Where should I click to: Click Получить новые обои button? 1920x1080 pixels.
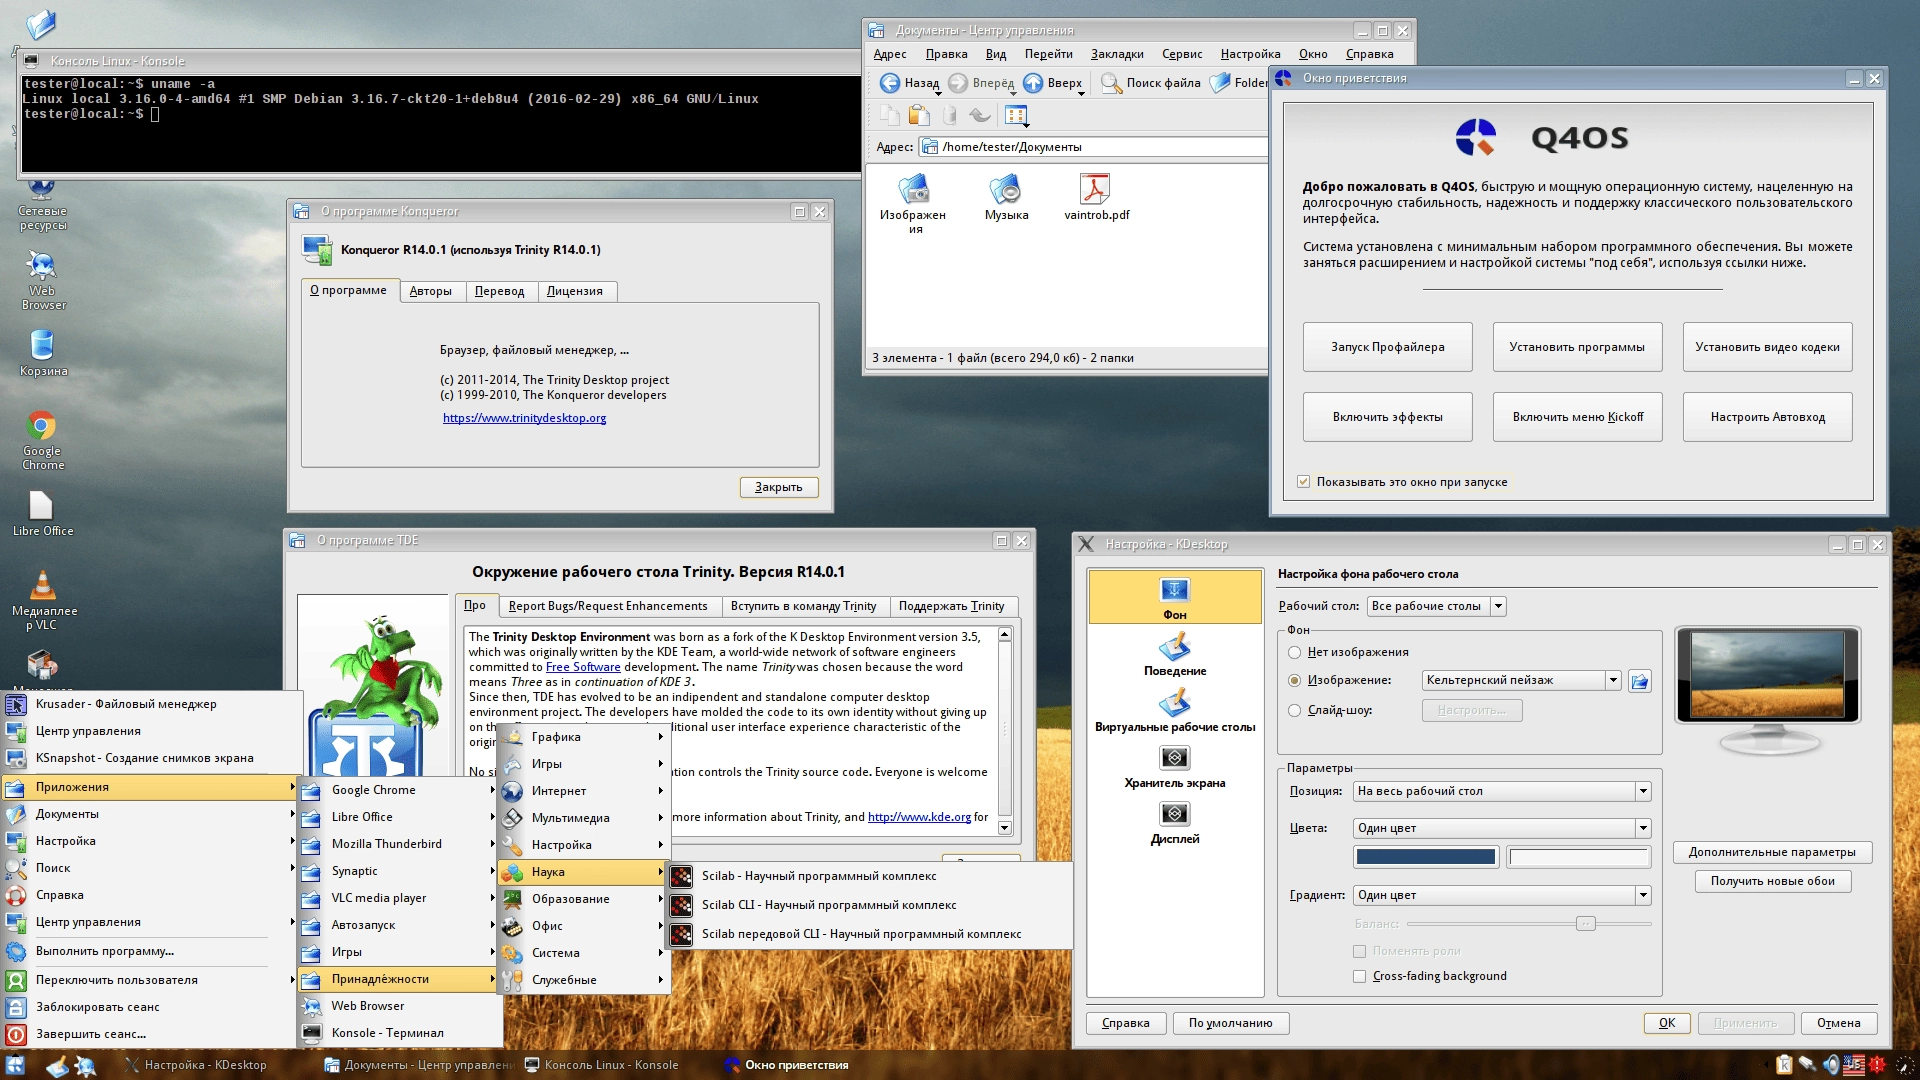coord(1772,881)
